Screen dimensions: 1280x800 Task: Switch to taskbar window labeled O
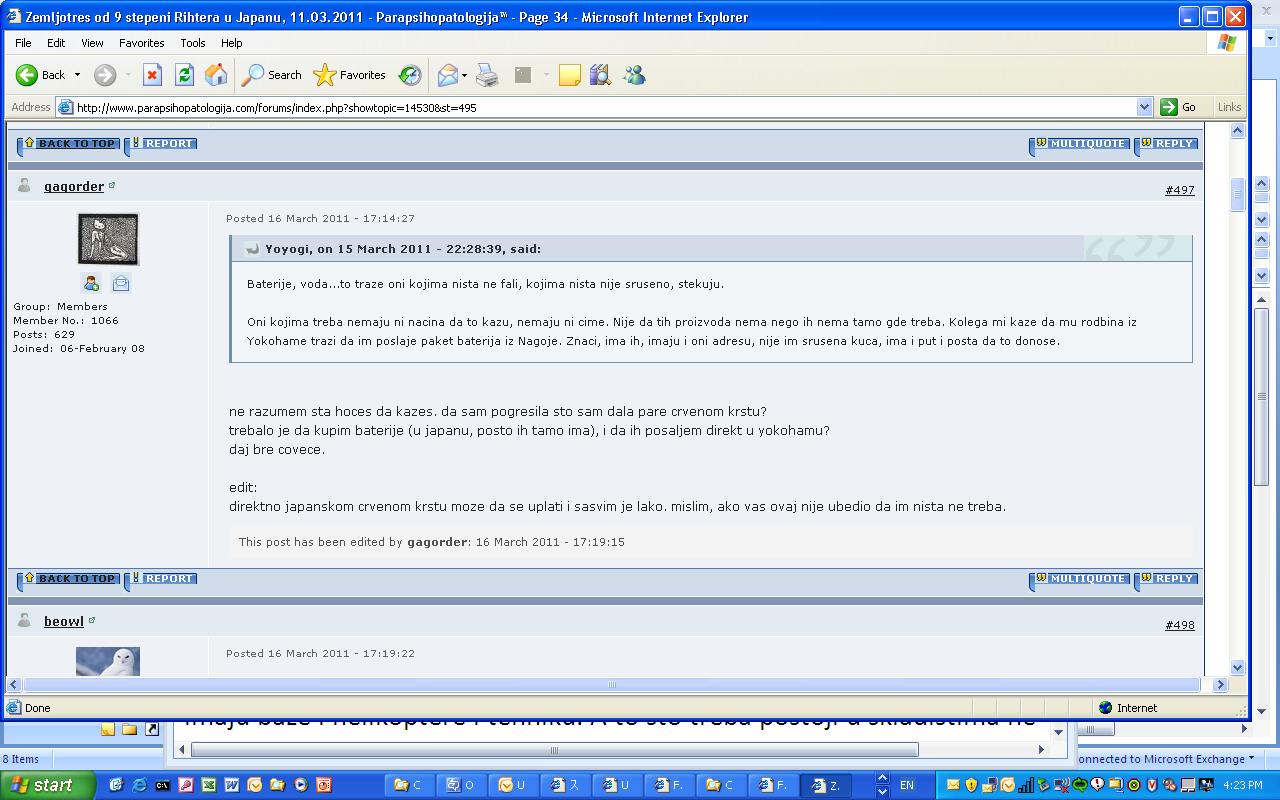(460, 785)
